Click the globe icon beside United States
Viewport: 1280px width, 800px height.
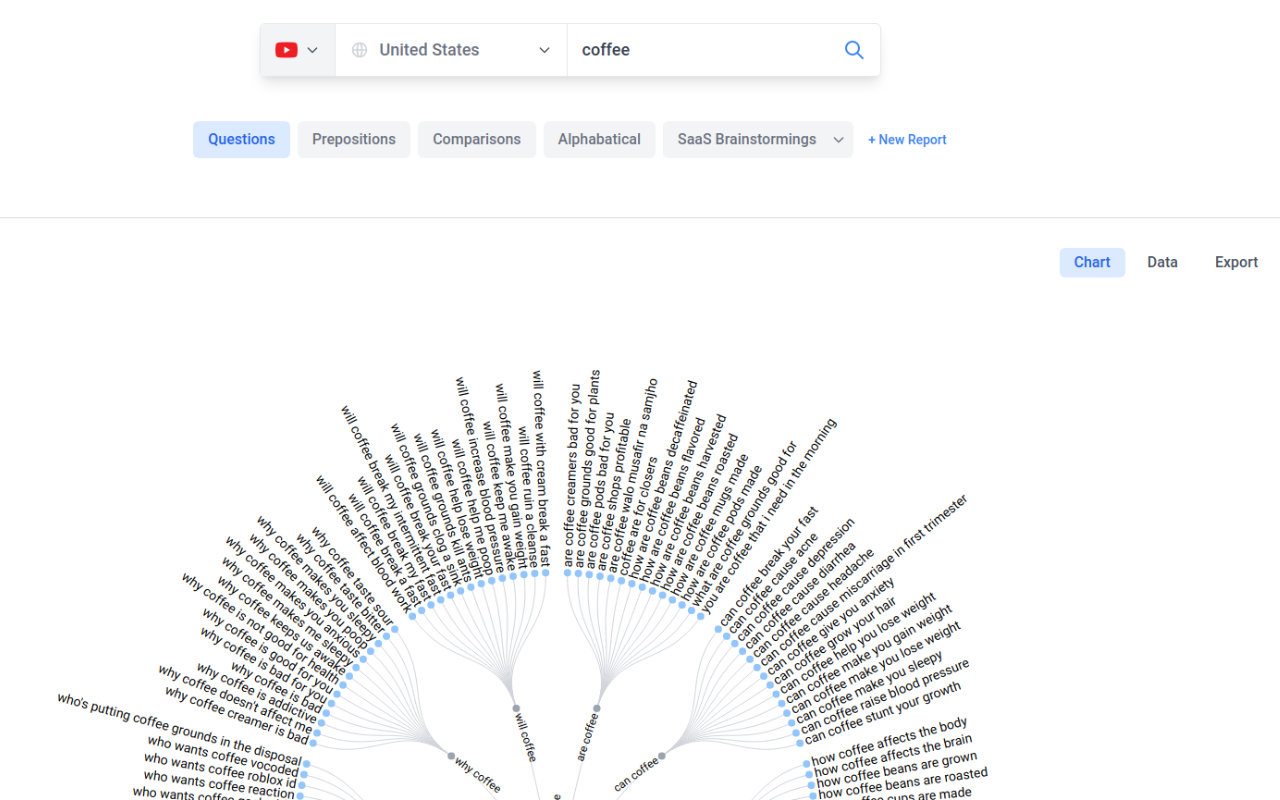pyautogui.click(x=359, y=50)
